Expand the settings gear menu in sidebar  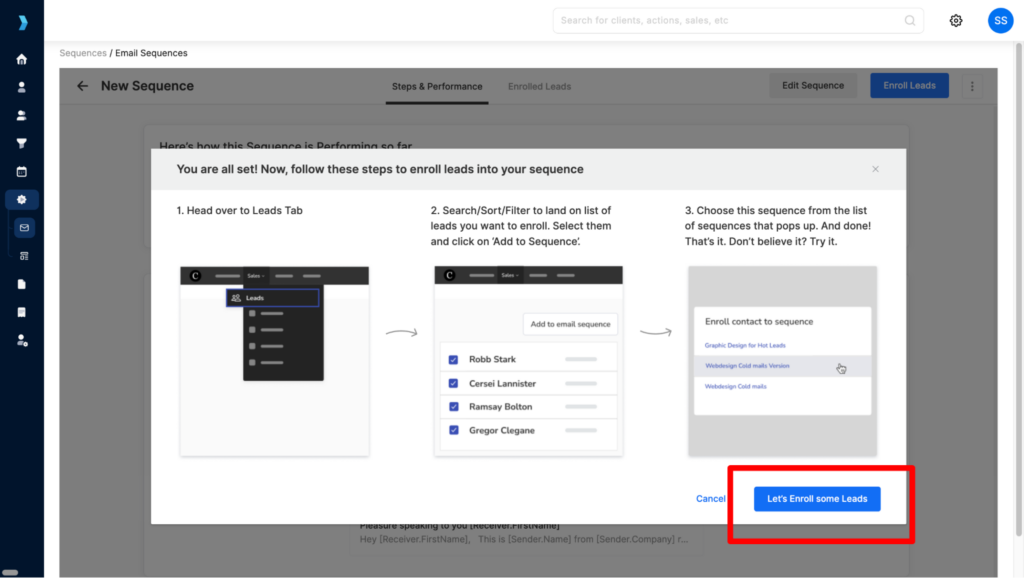[x=20, y=199]
